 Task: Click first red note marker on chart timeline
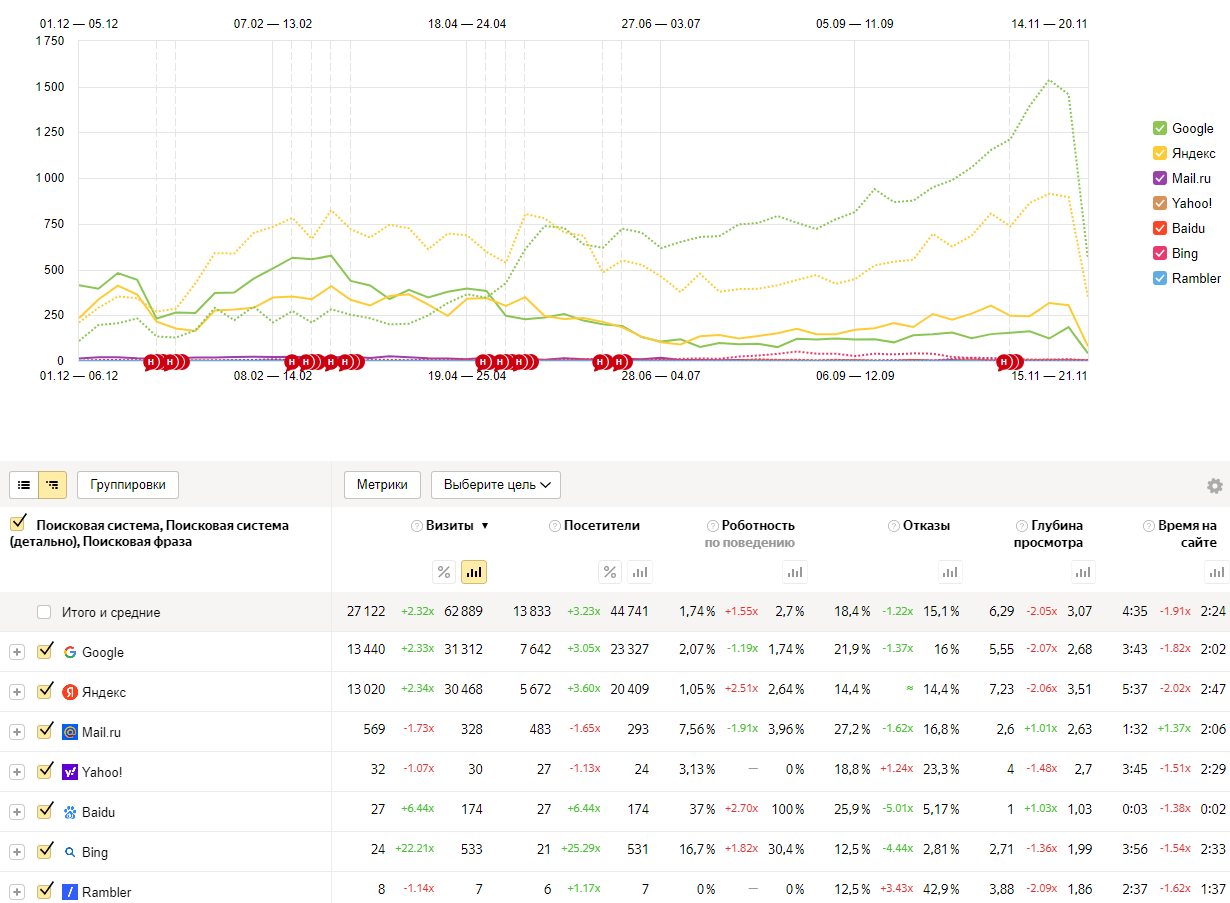(x=152, y=362)
